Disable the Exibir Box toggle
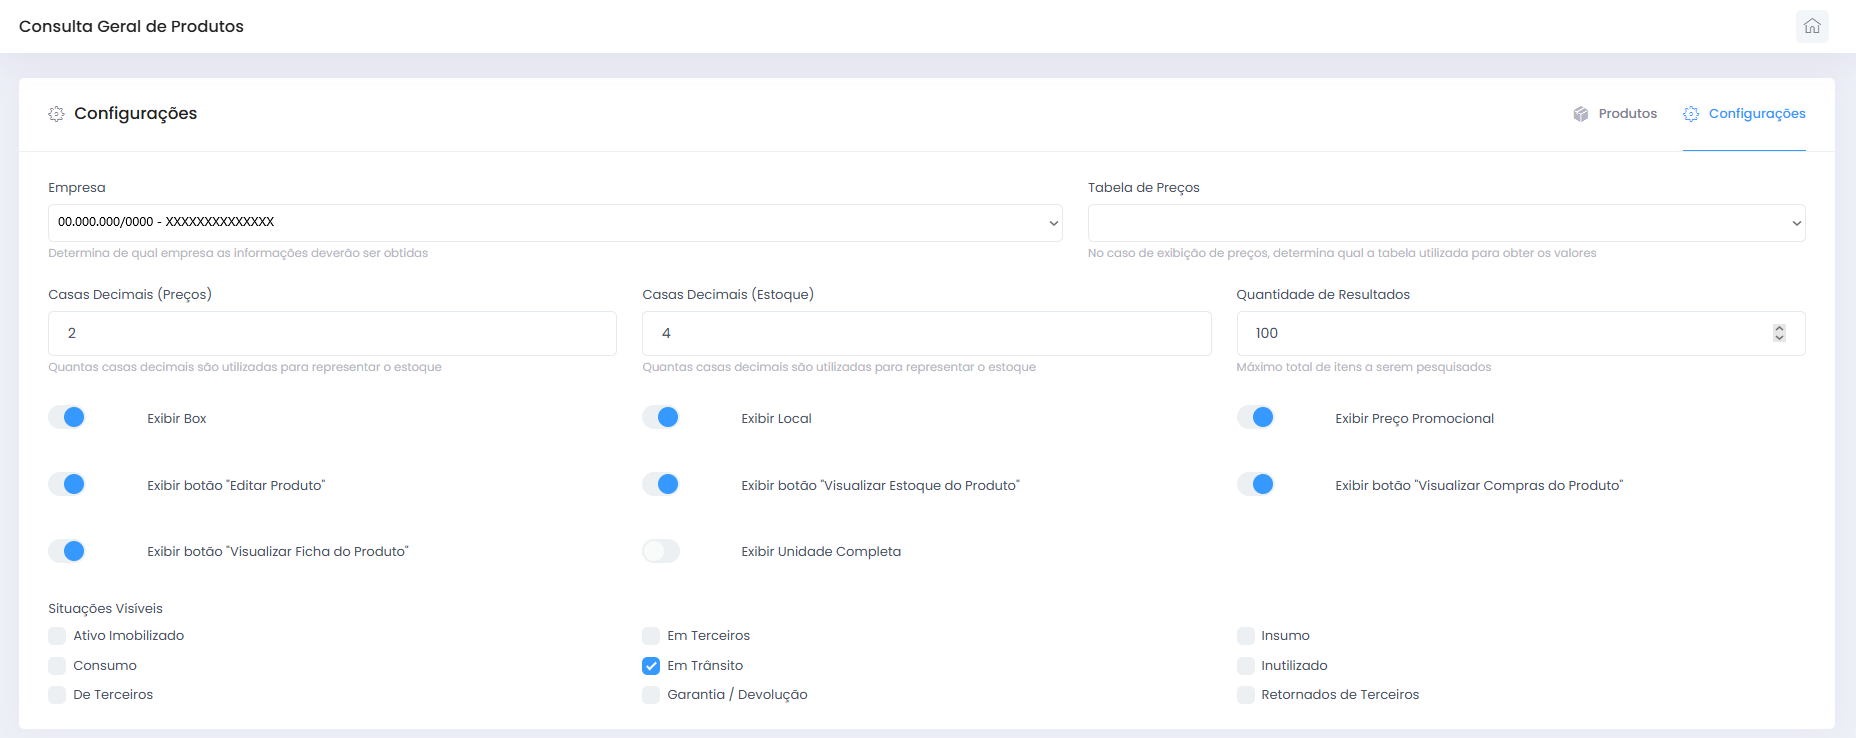Image resolution: width=1856 pixels, height=738 pixels. pos(67,418)
